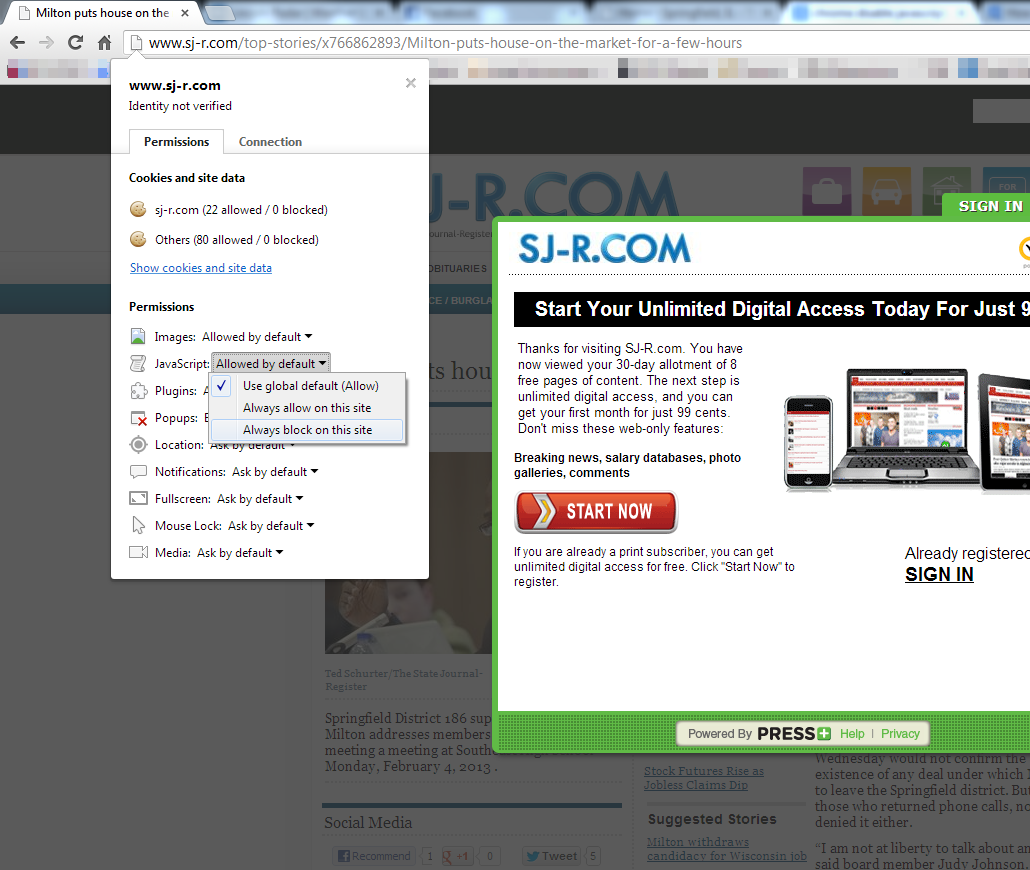
Task: Click the Google +1 button
Action: click(456, 856)
